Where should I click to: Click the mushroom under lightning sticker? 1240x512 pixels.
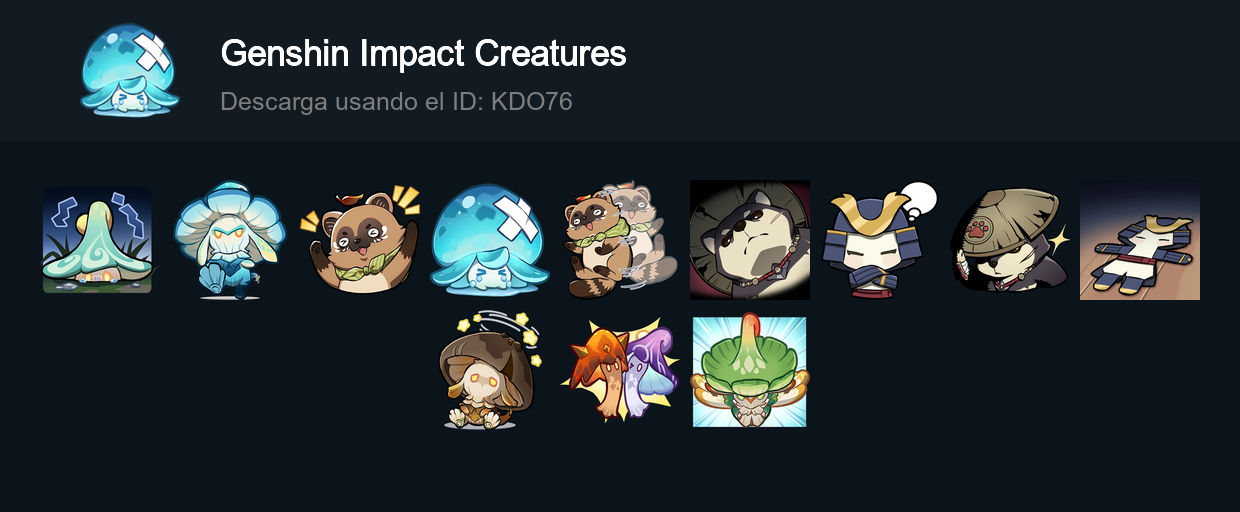click(97, 240)
